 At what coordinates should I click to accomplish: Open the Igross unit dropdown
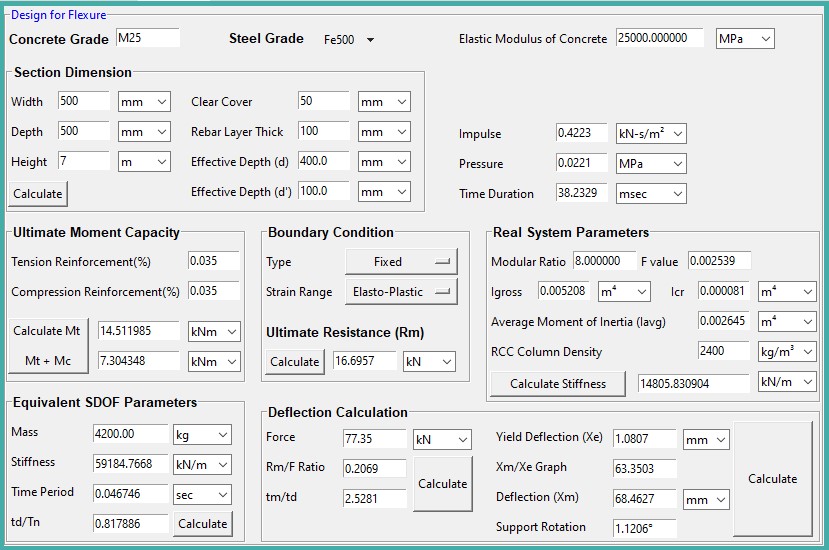point(624,292)
